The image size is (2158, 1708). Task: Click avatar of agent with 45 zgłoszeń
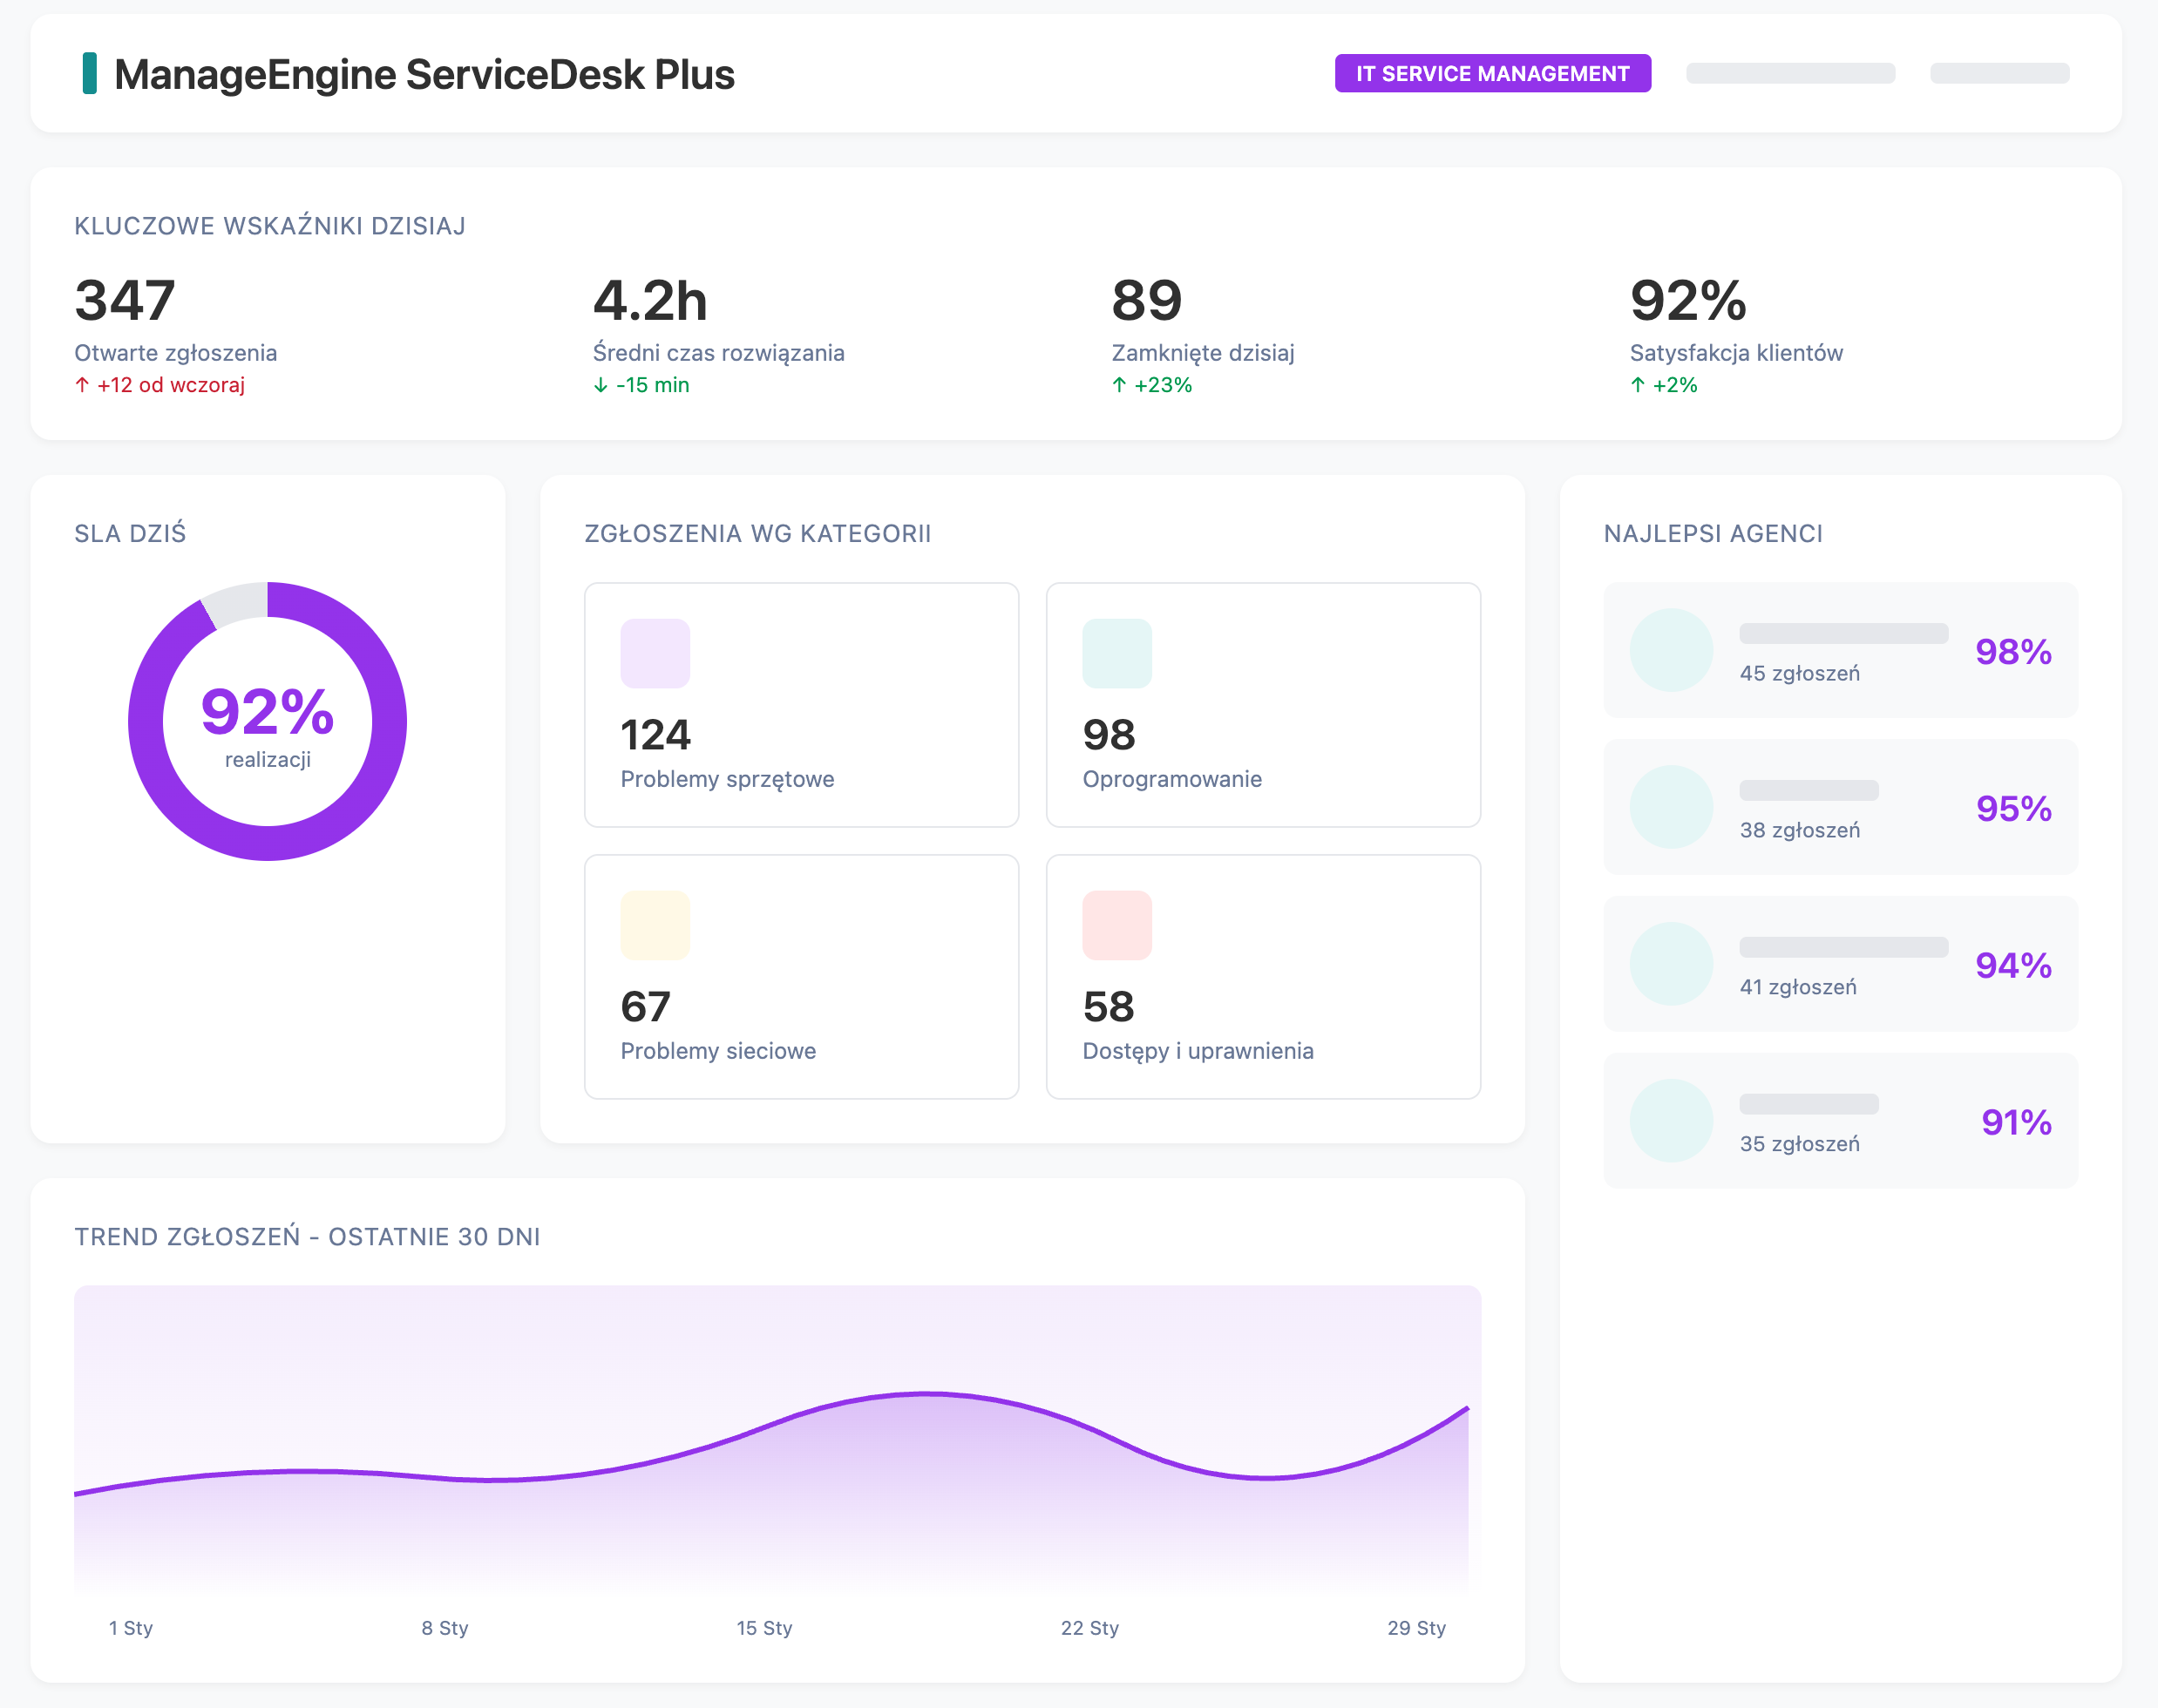coord(1671,650)
